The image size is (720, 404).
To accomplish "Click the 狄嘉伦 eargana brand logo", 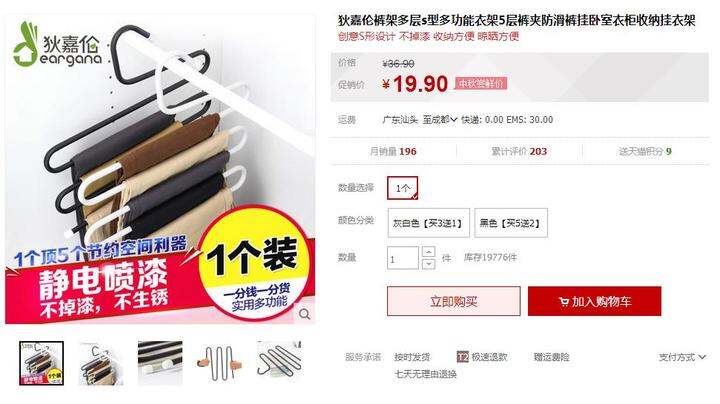I will [57, 45].
